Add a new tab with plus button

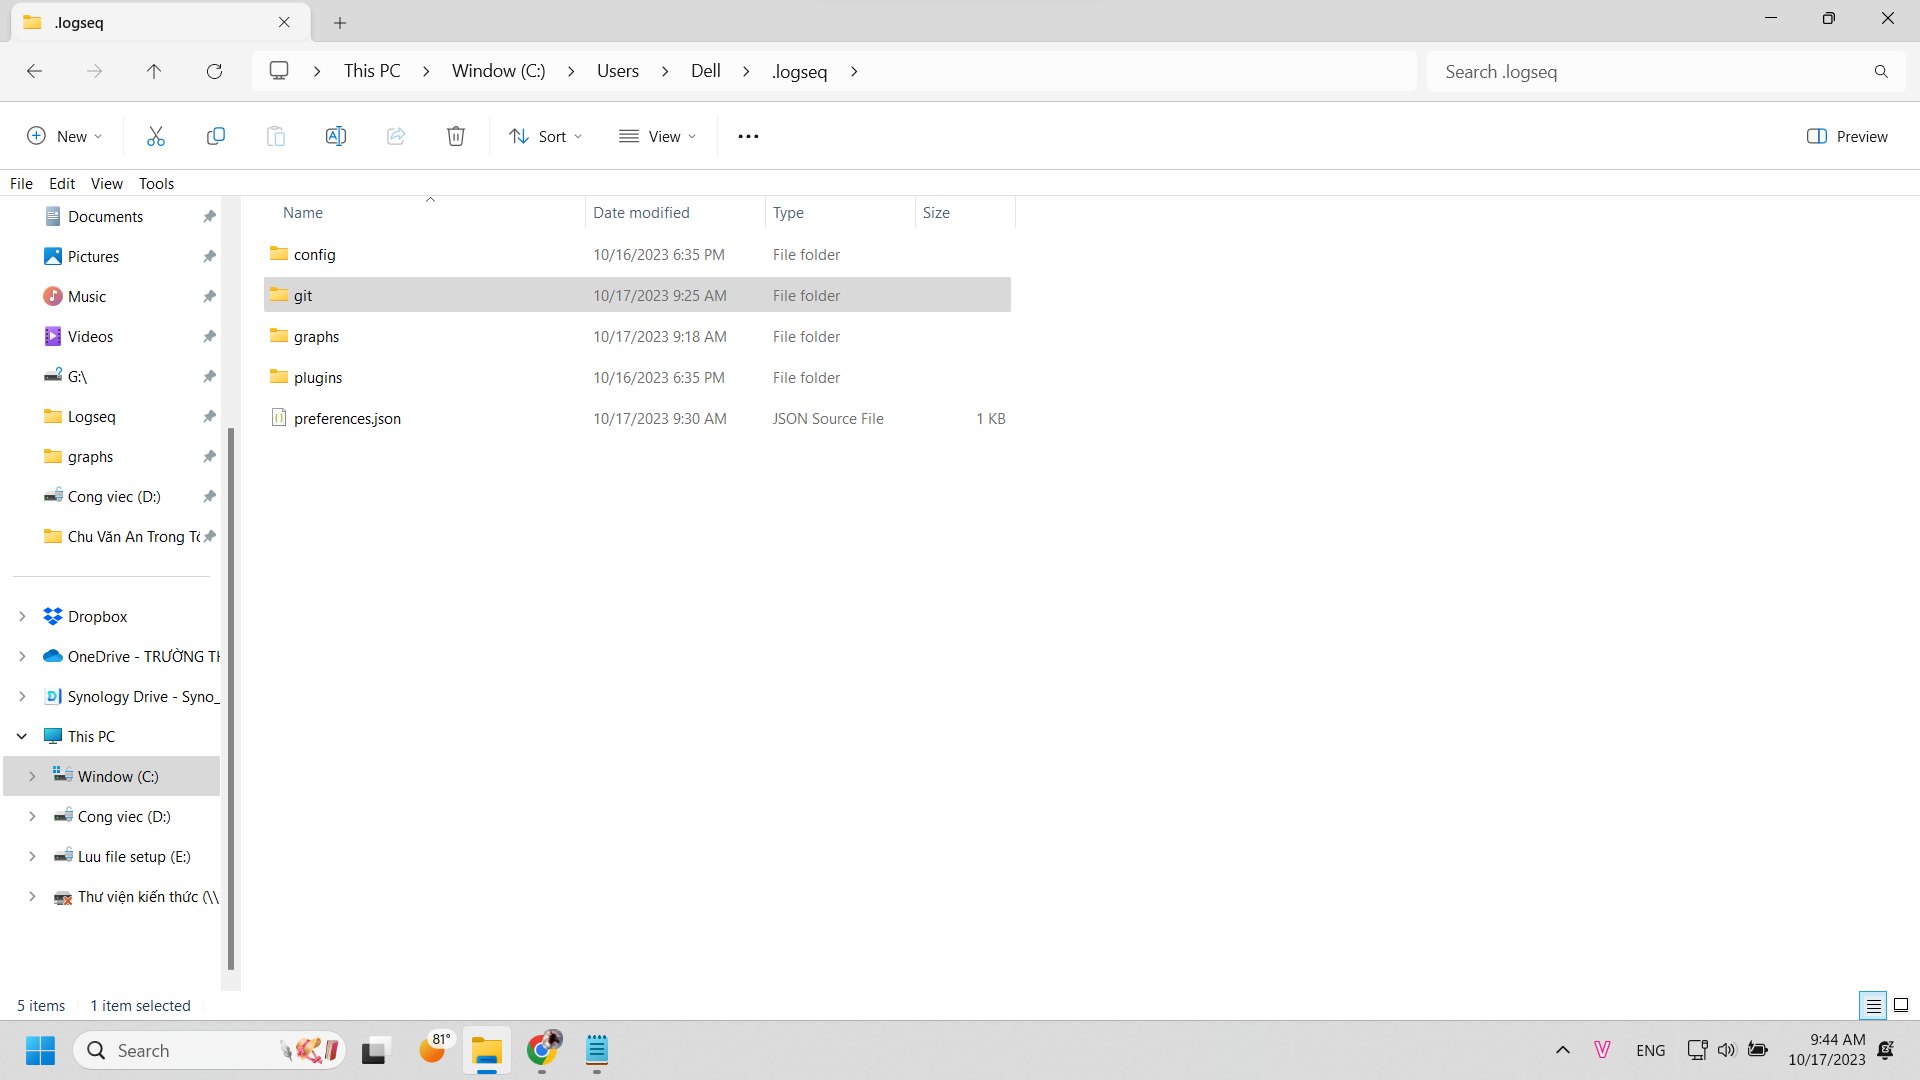click(340, 22)
